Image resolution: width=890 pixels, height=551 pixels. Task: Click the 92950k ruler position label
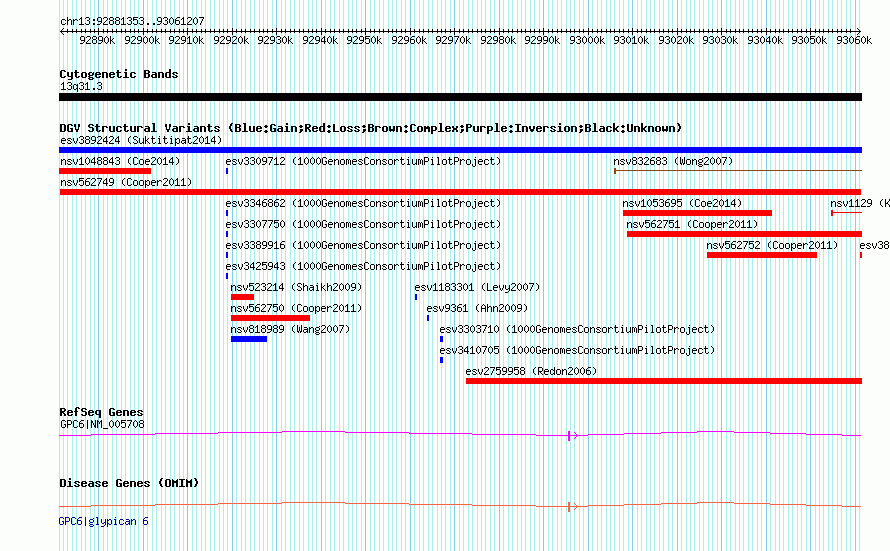pyautogui.click(x=364, y=40)
